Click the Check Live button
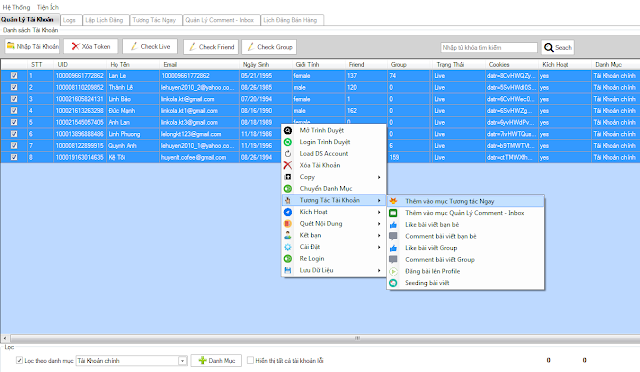 pyautogui.click(x=150, y=47)
